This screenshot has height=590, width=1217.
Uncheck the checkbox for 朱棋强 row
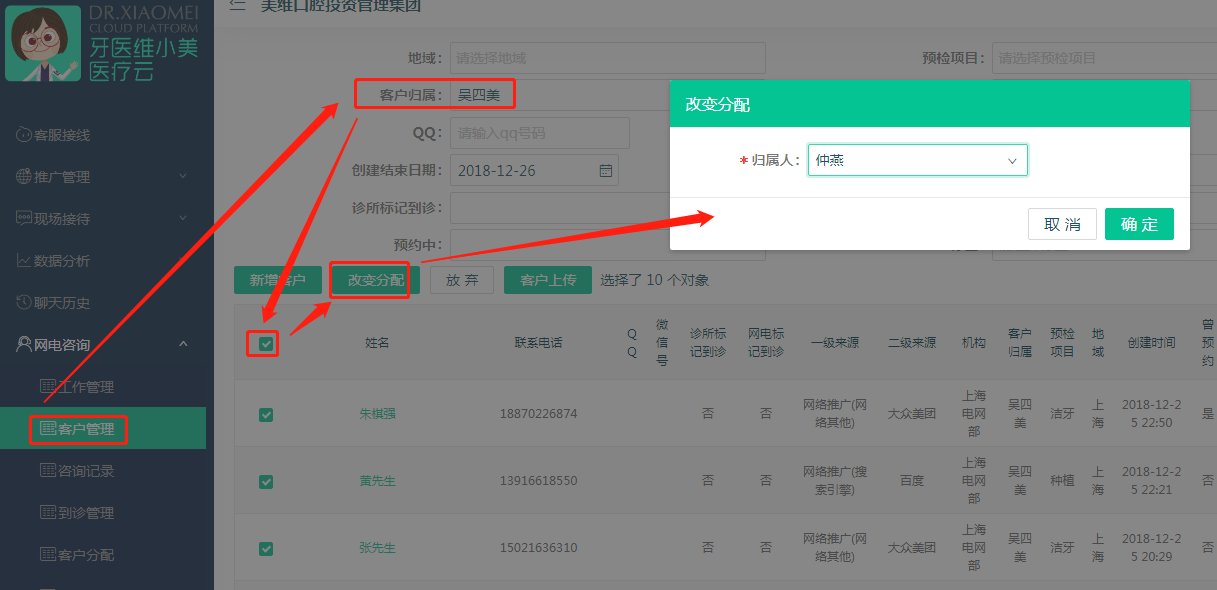click(x=266, y=414)
